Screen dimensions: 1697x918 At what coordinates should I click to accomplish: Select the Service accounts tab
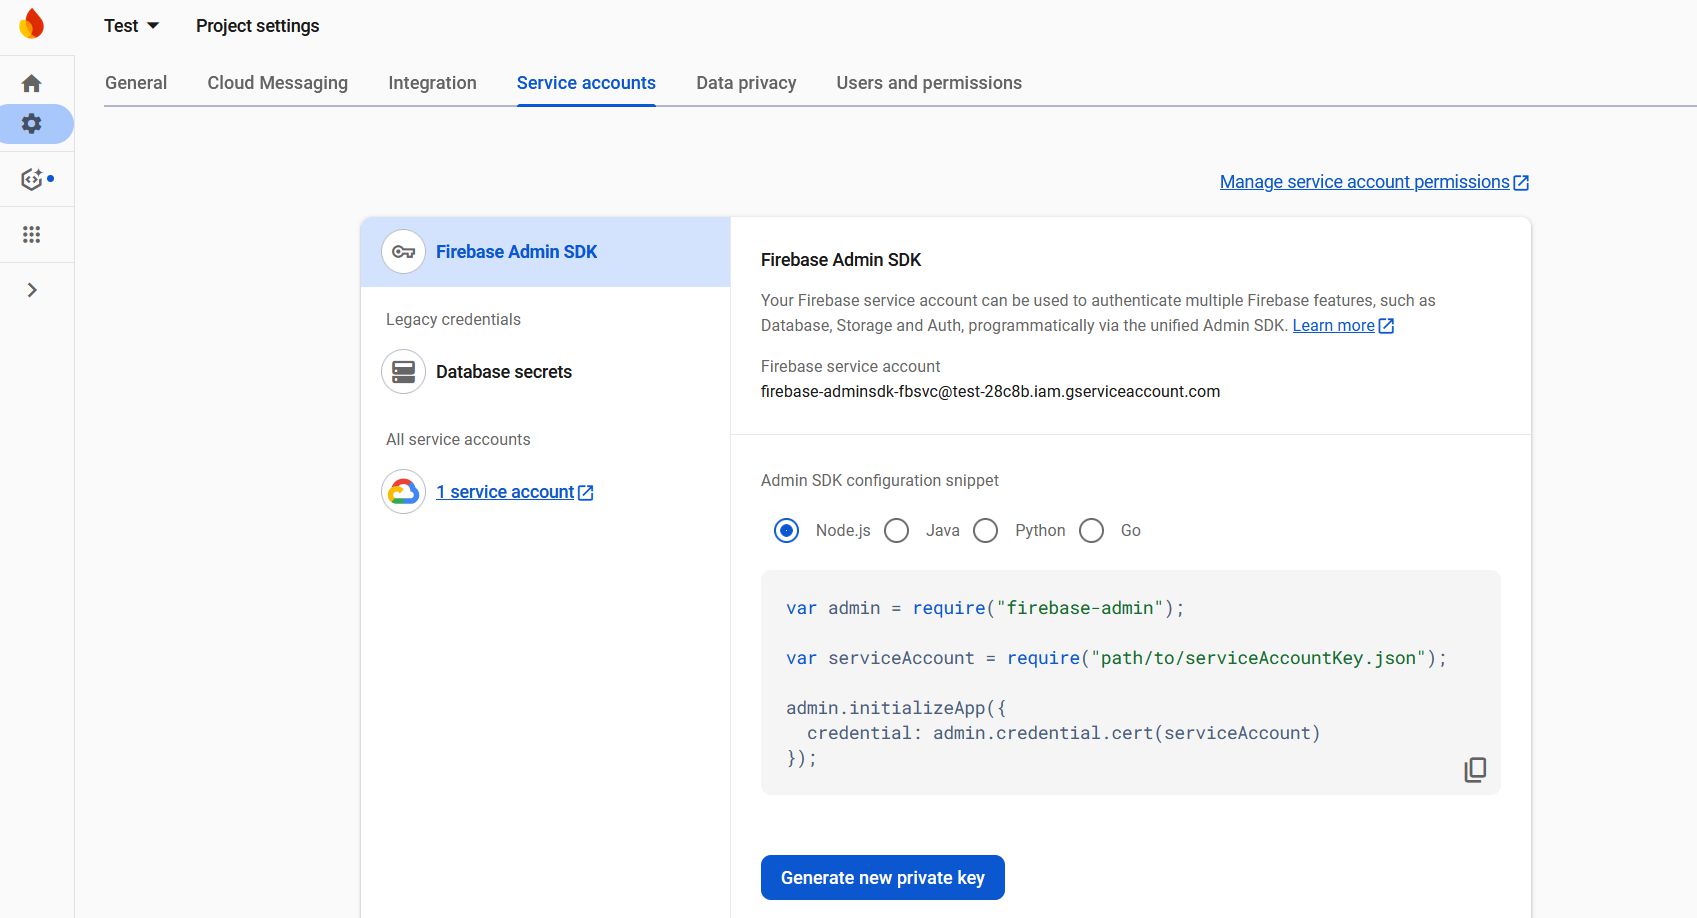click(586, 83)
